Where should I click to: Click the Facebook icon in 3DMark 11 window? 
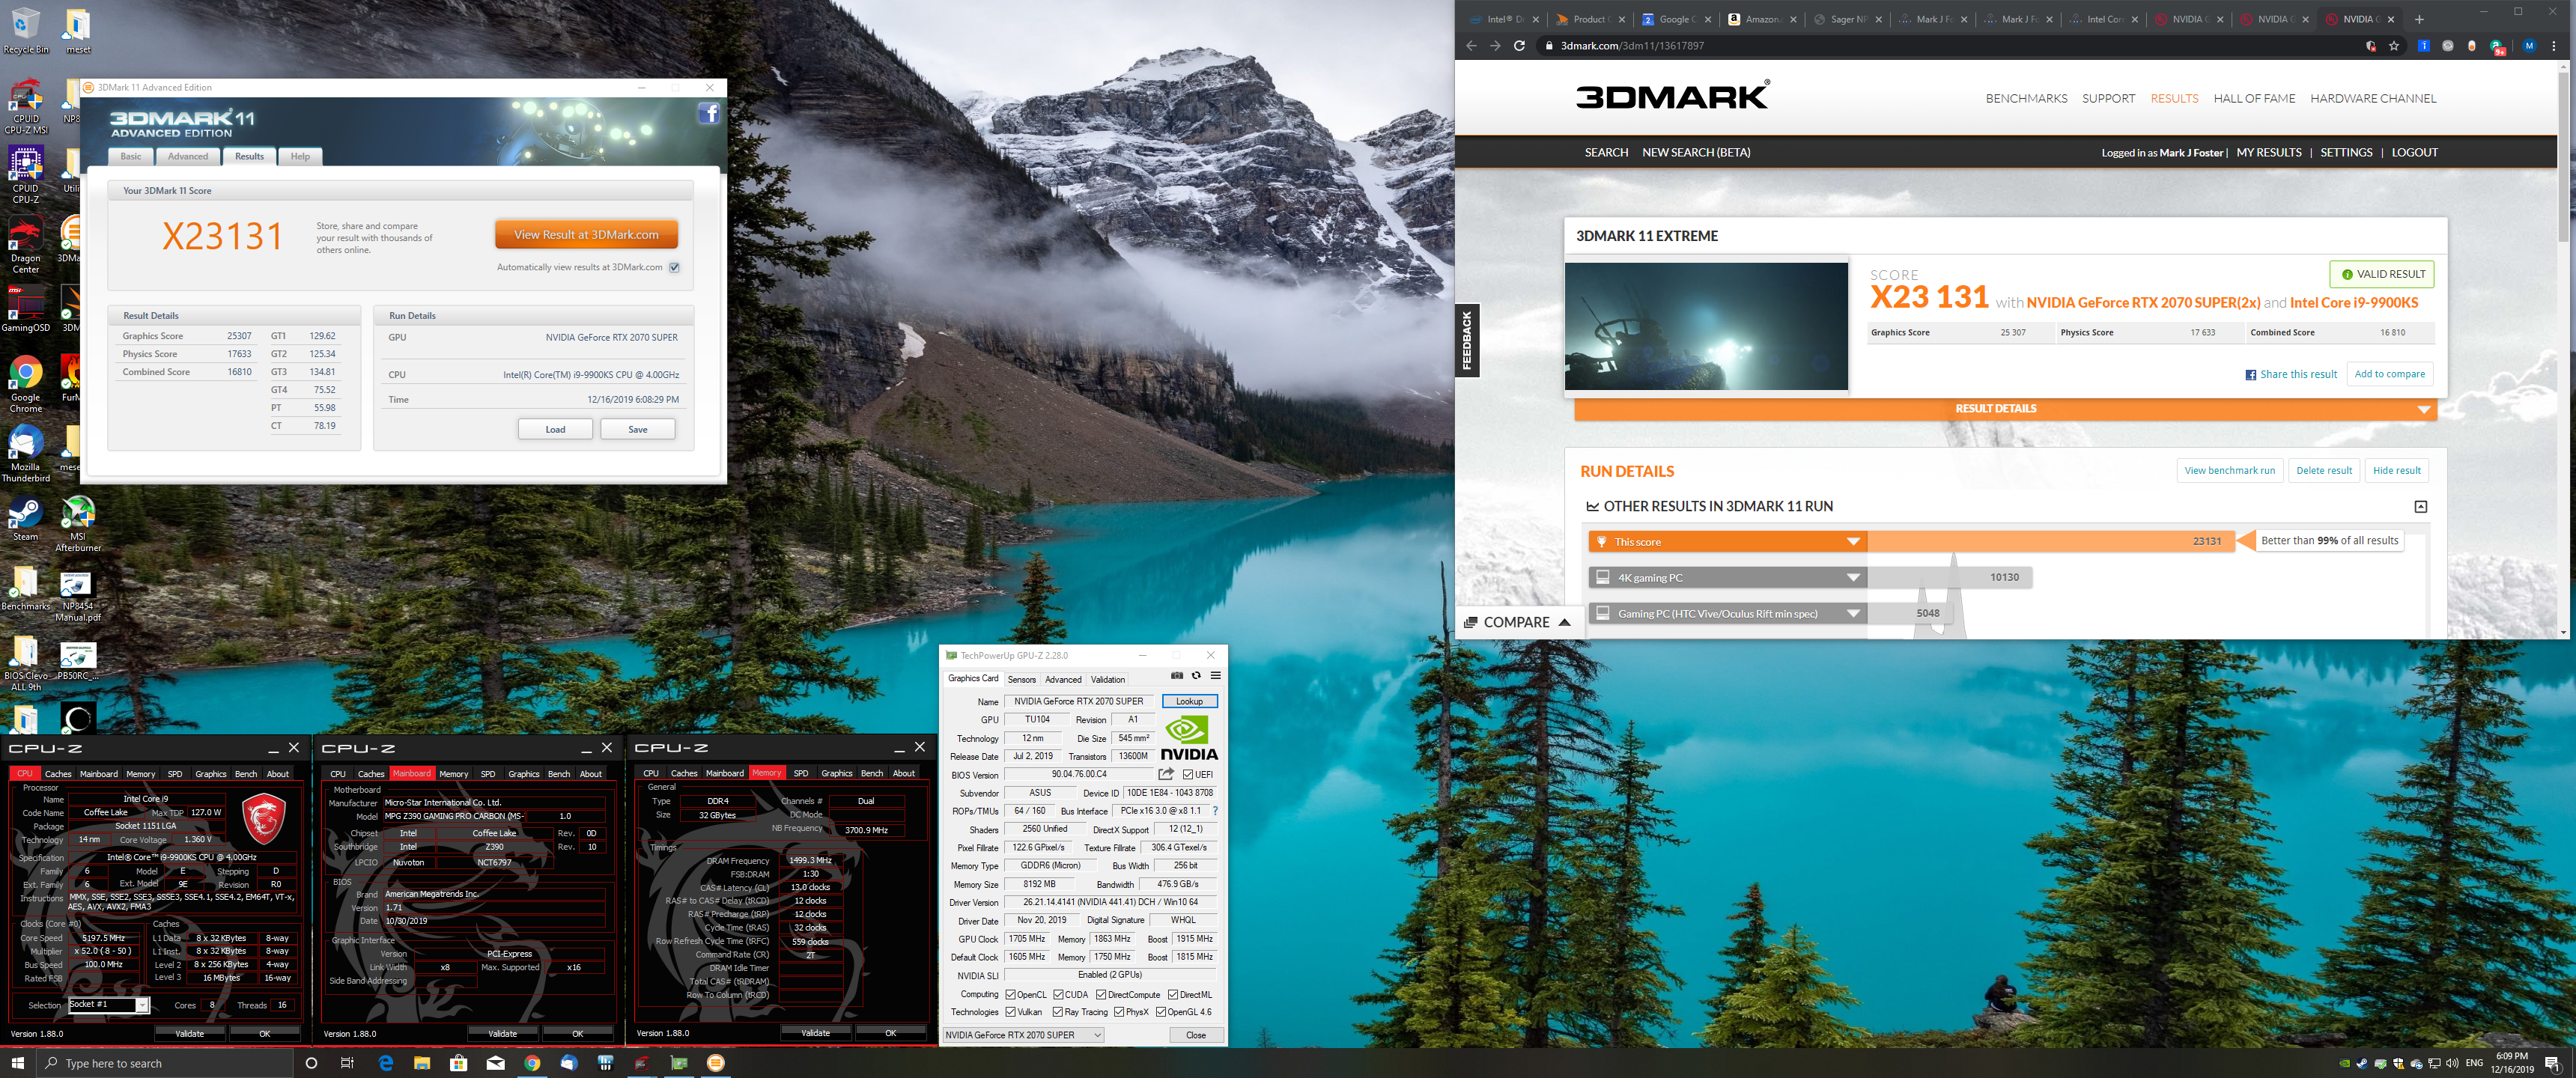(x=709, y=113)
